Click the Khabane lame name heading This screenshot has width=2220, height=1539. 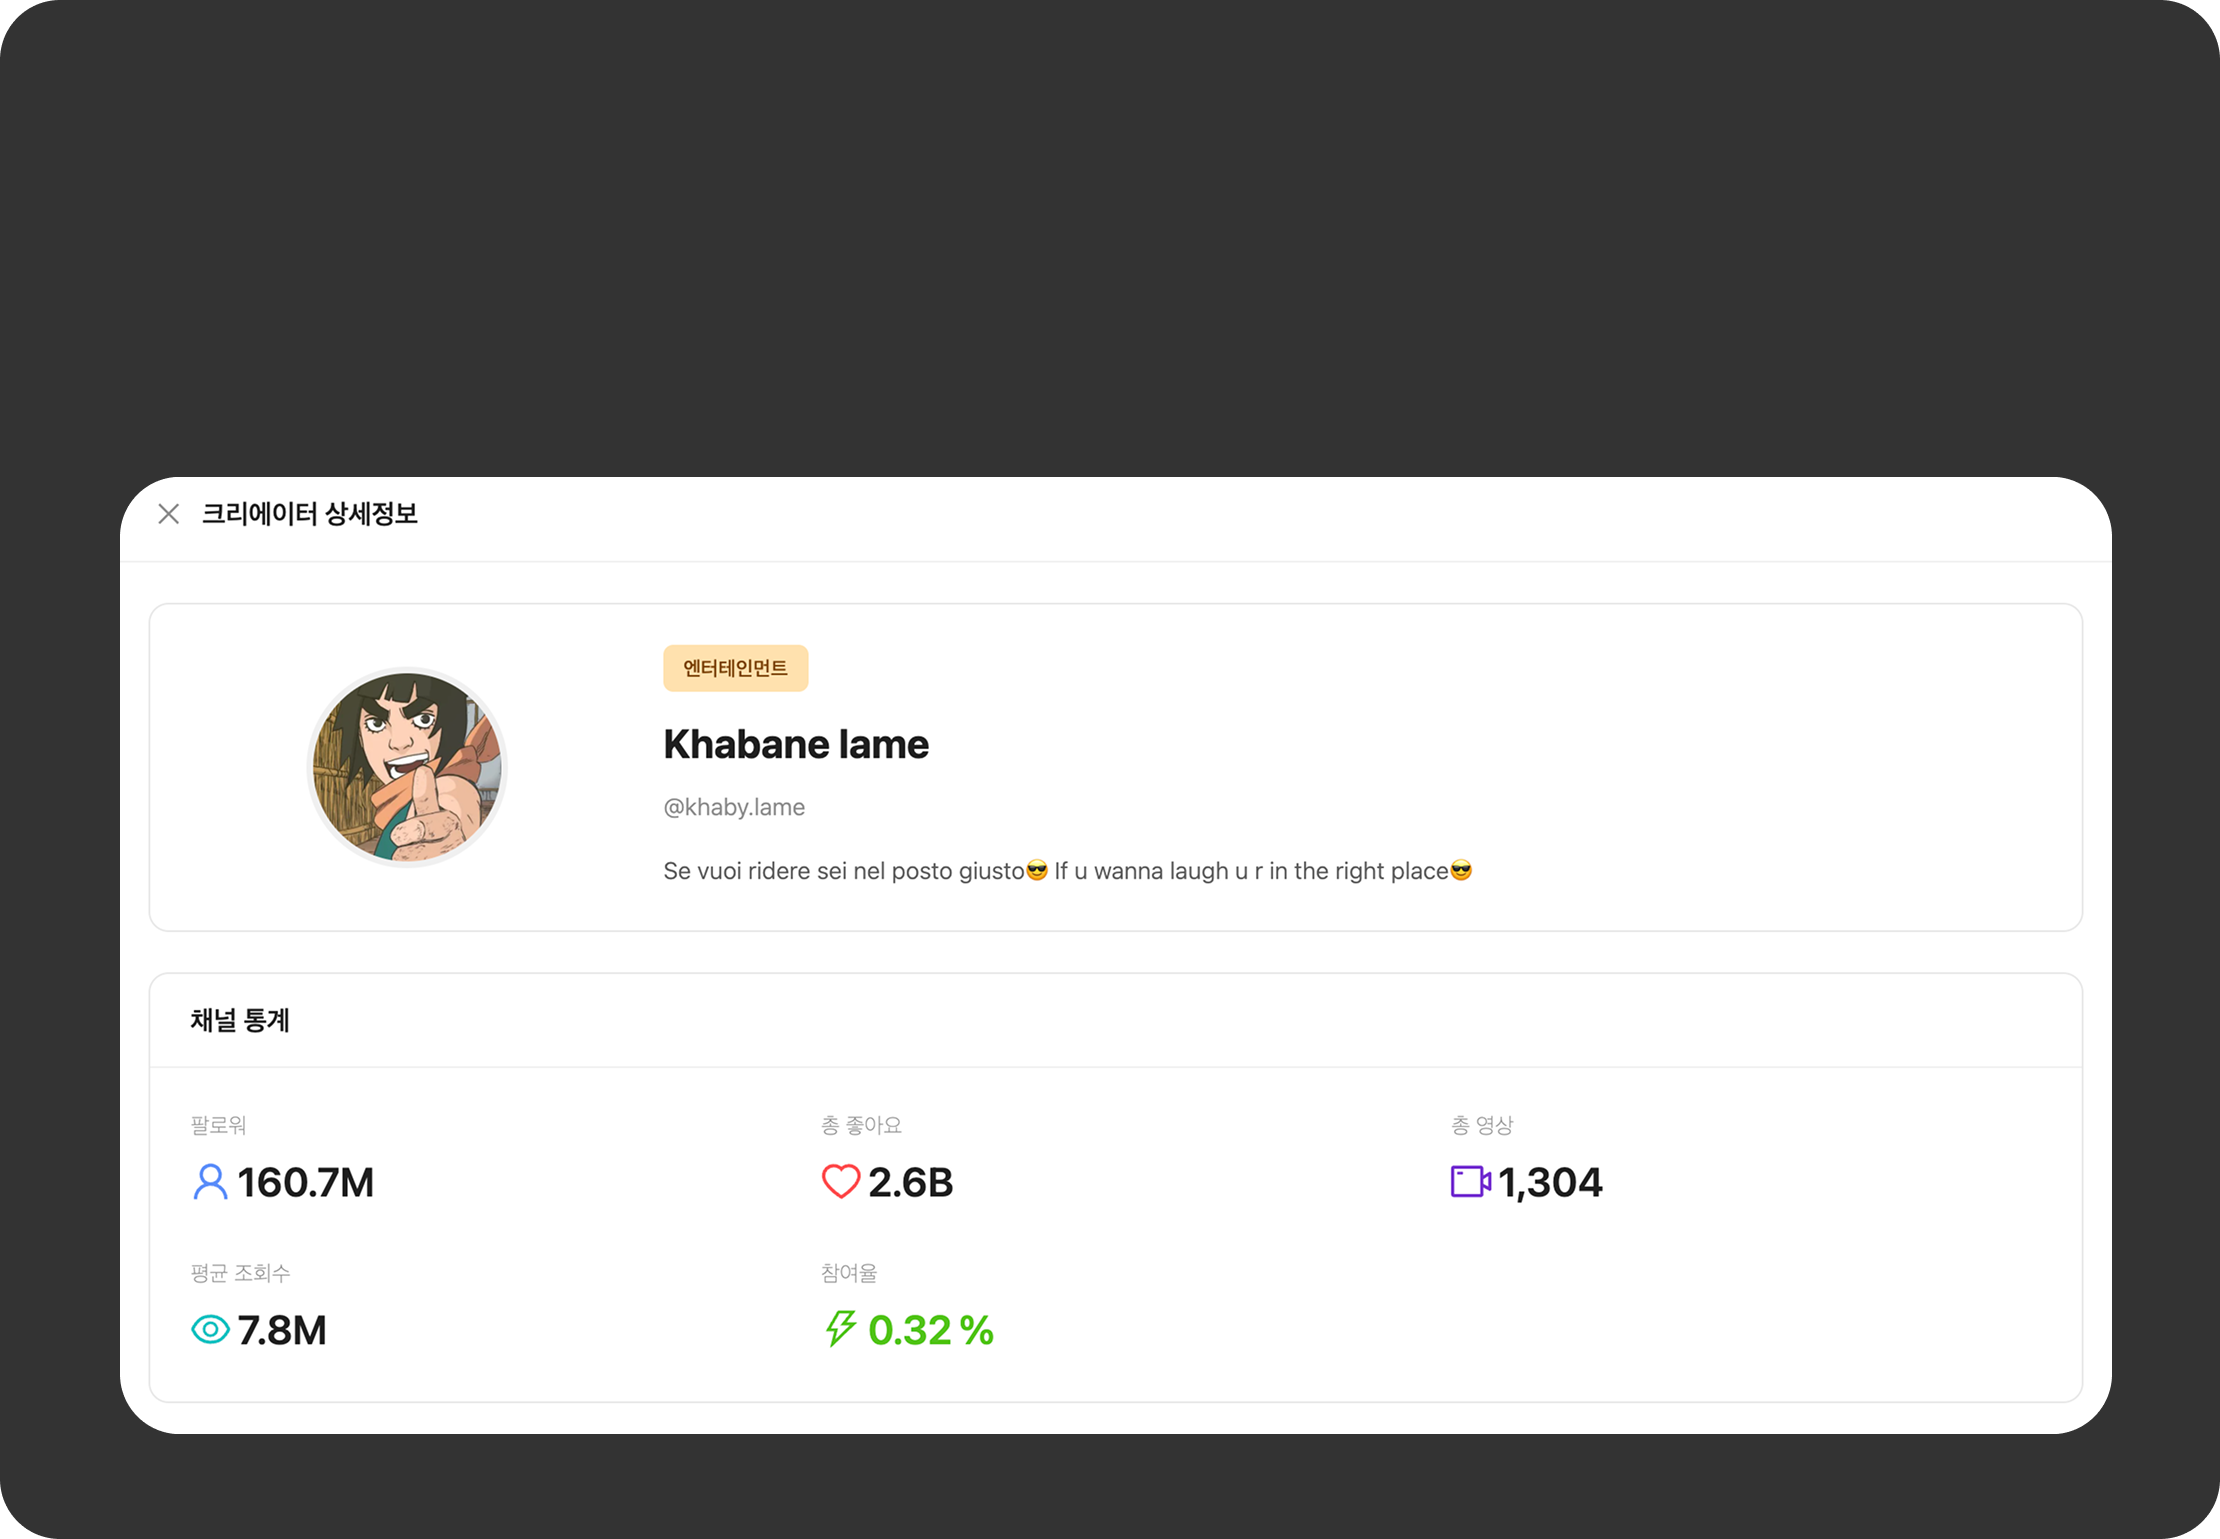tap(796, 745)
